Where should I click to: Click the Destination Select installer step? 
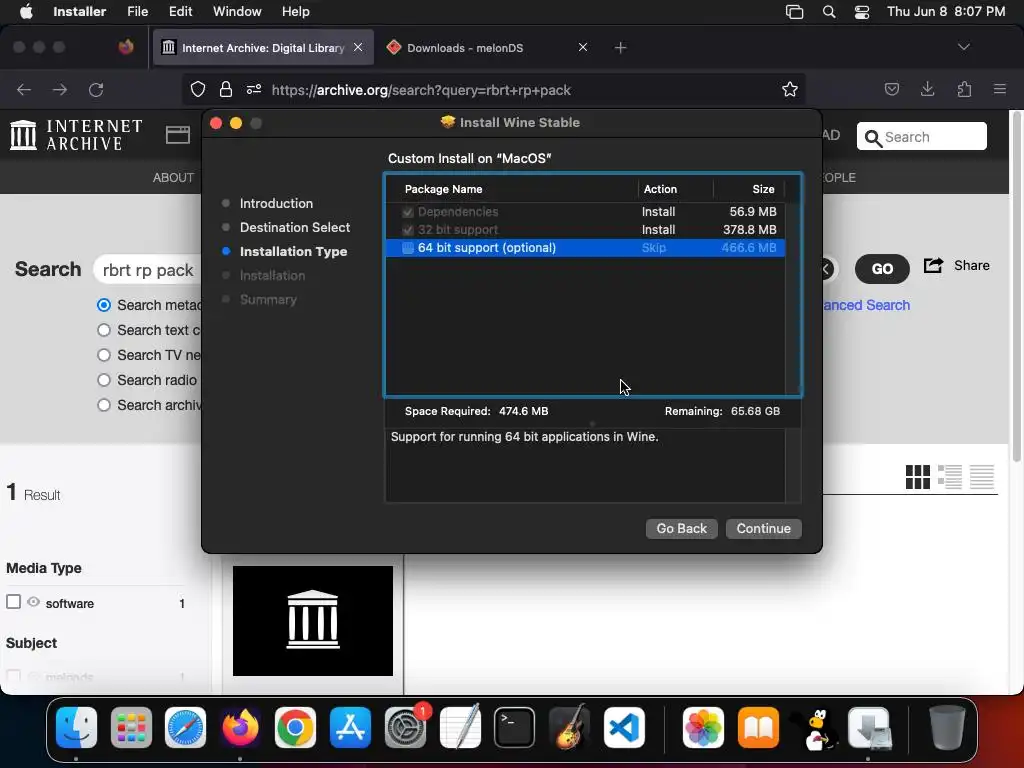pyautogui.click(x=295, y=227)
